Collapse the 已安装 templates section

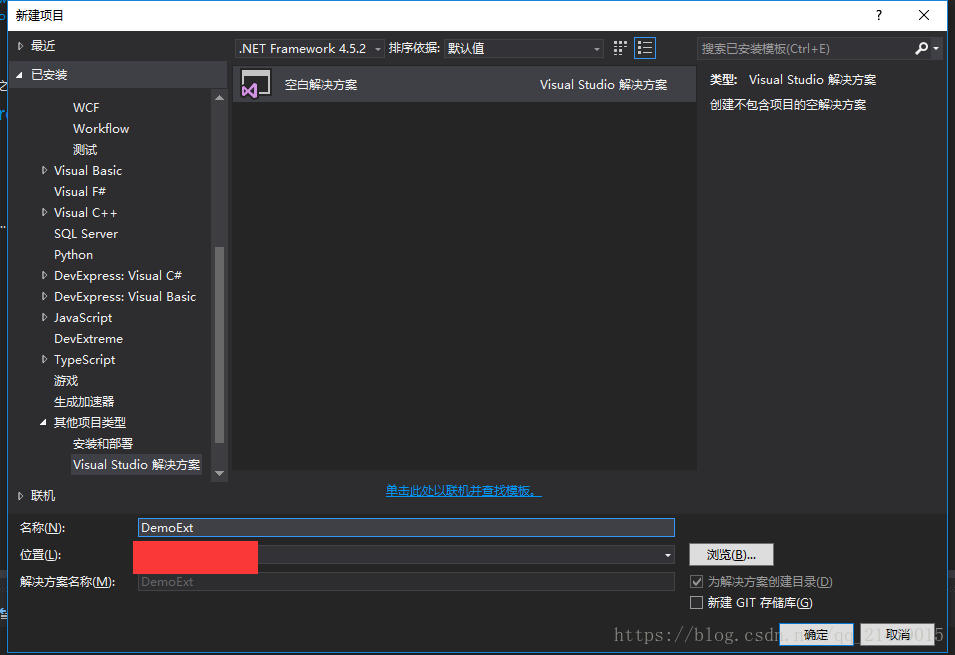[x=20, y=74]
